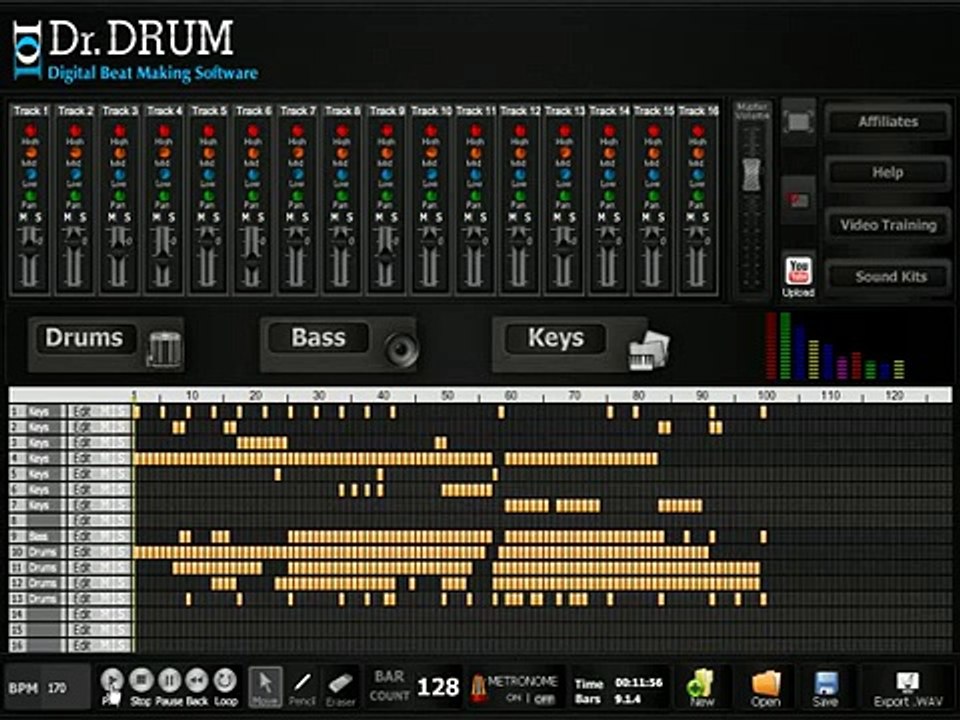The image size is (960, 720).
Task: Mute Track 4 with M button
Action: (157, 217)
